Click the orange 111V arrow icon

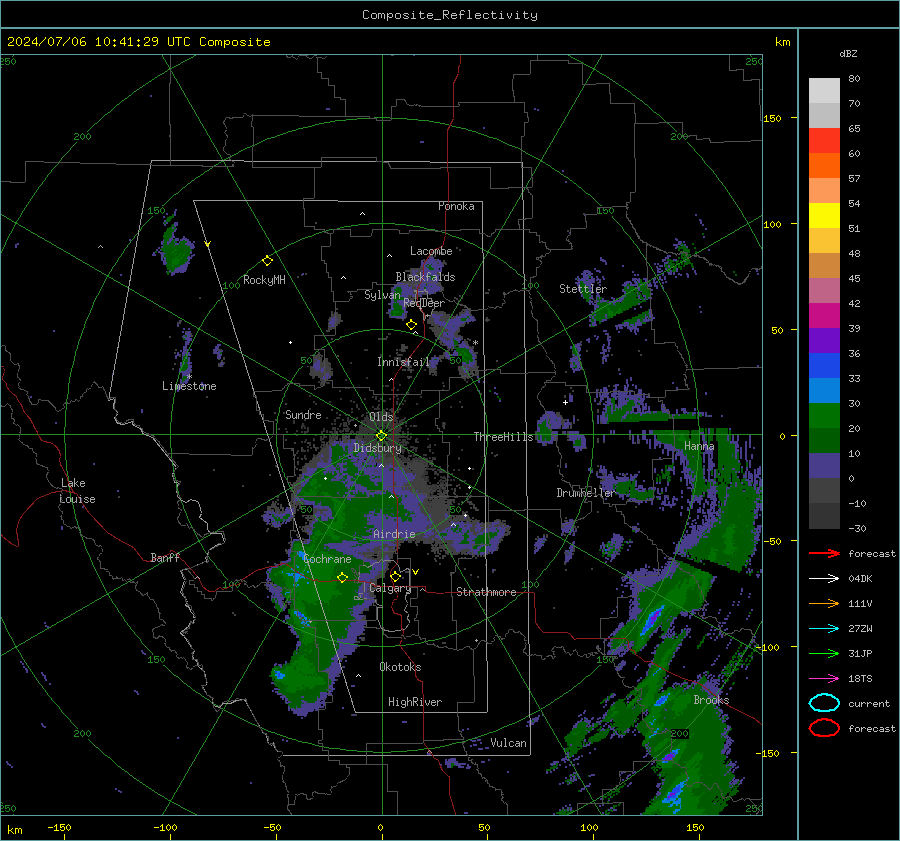[824, 603]
